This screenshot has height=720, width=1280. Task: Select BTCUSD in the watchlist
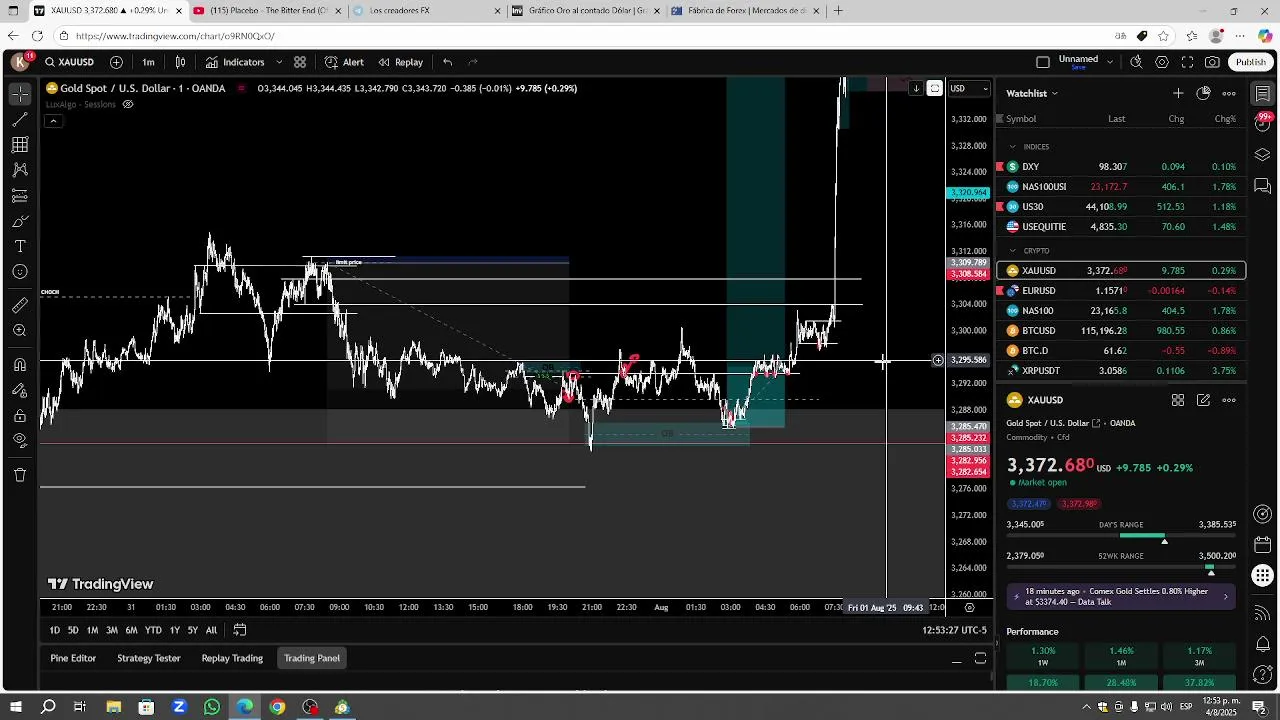[x=1121, y=331]
